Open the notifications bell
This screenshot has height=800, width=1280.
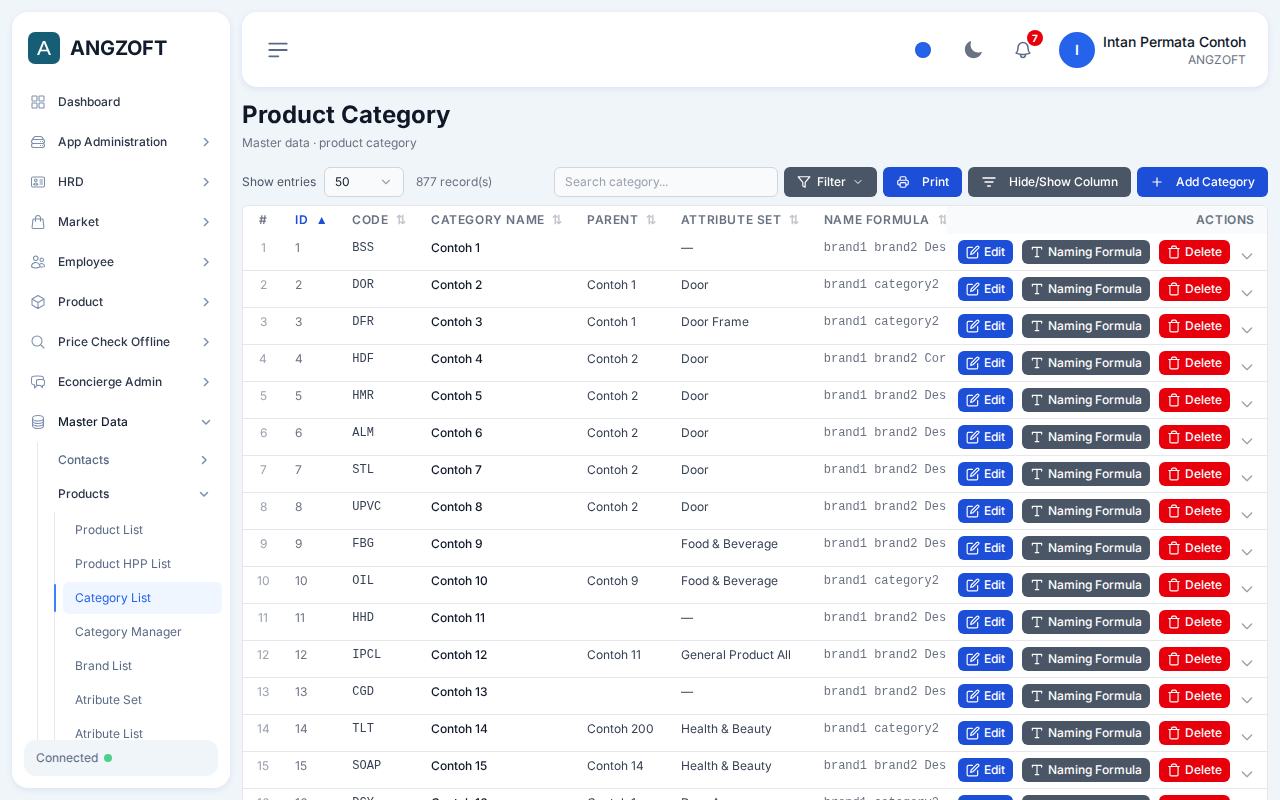click(1023, 50)
